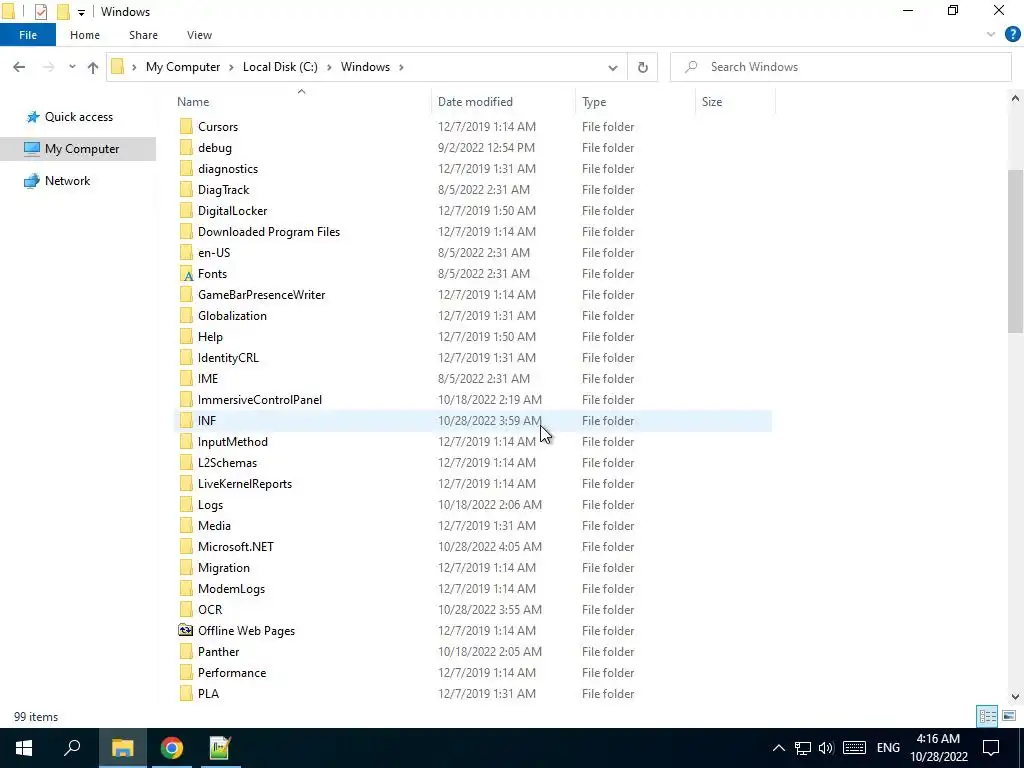Select the IdentityCRL folder name
The width and height of the screenshot is (1024, 768).
228,358
